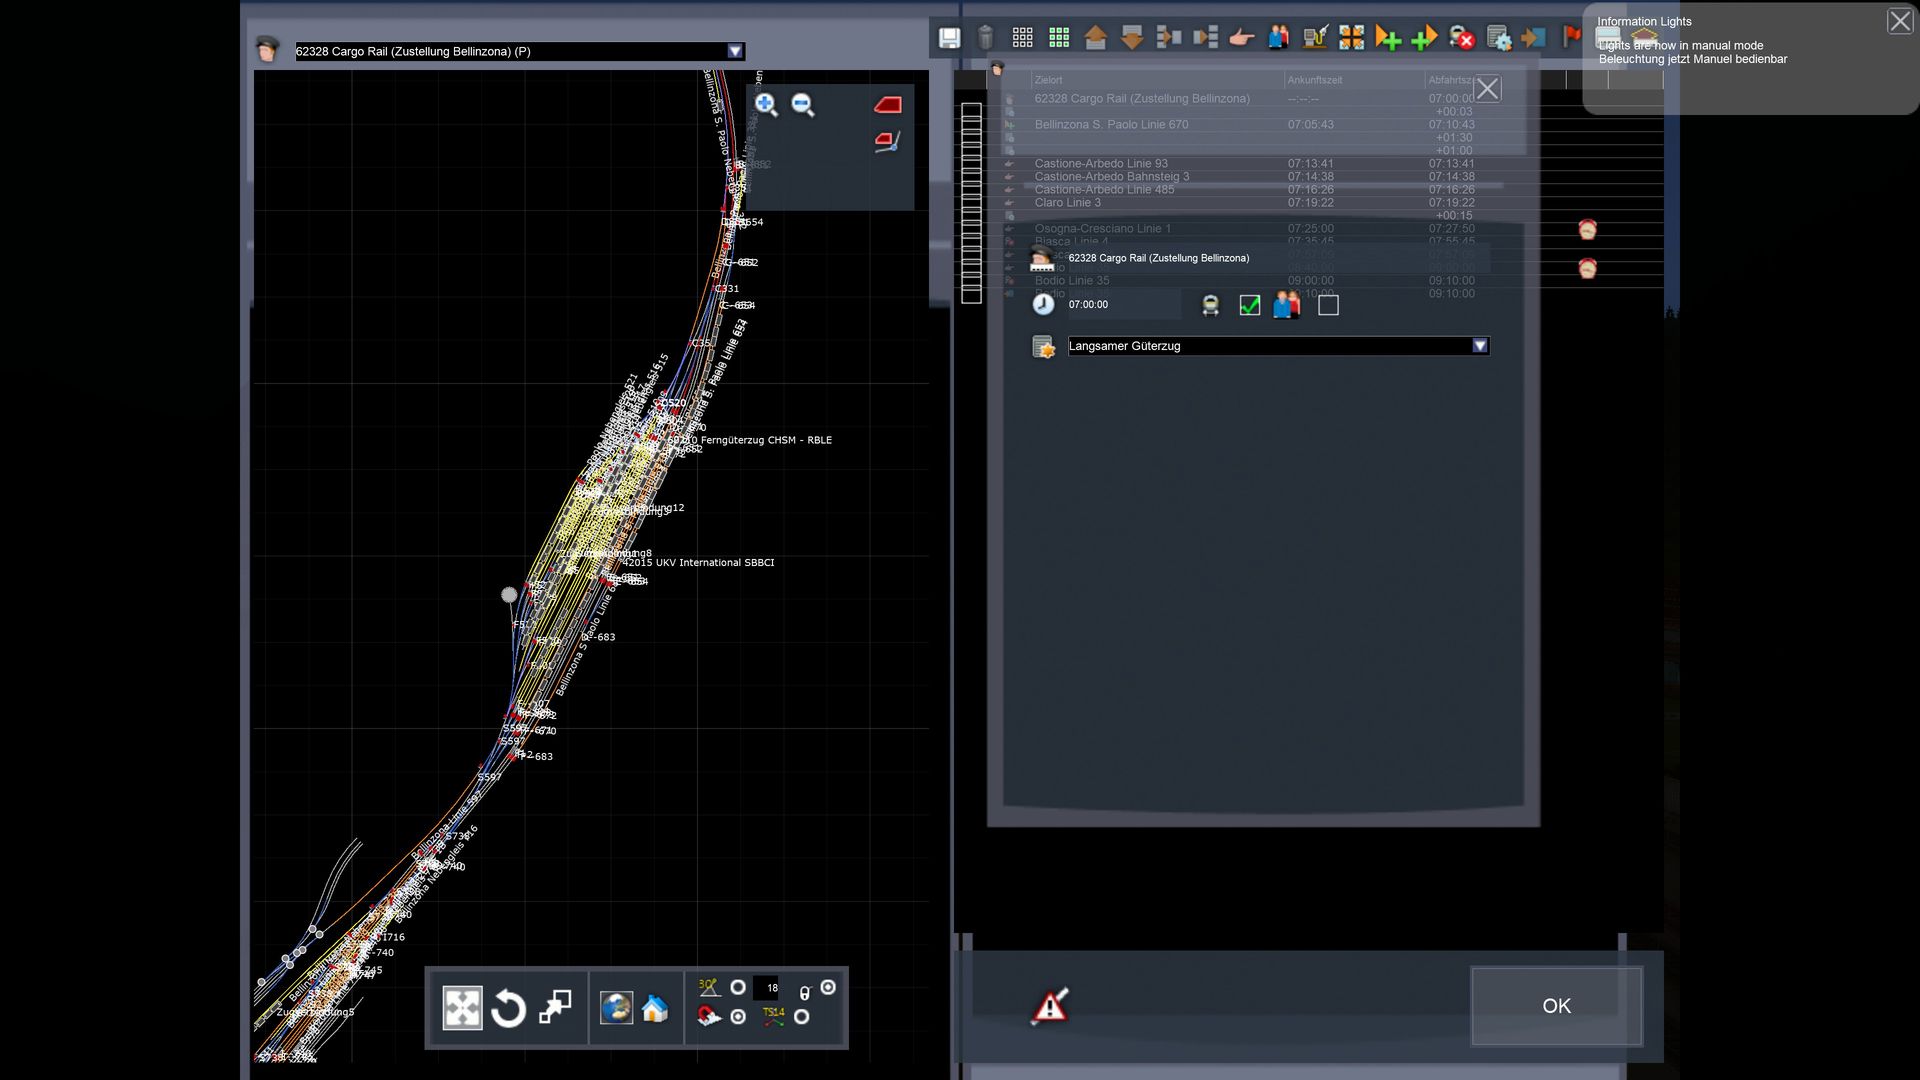Click the floppy disk save icon
The height and width of the screenshot is (1080, 1920).
pyautogui.click(x=949, y=38)
